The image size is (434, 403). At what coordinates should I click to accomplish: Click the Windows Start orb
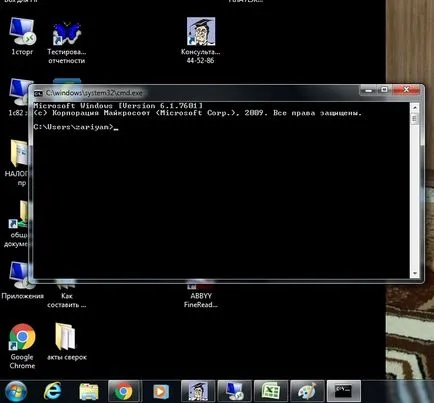pyautogui.click(x=16, y=392)
